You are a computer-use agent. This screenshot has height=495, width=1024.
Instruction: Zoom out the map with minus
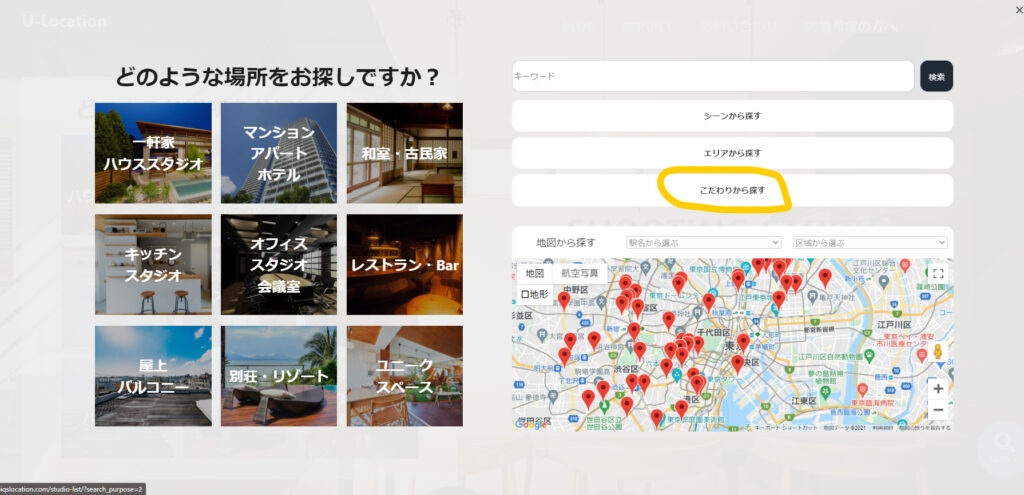click(x=938, y=410)
